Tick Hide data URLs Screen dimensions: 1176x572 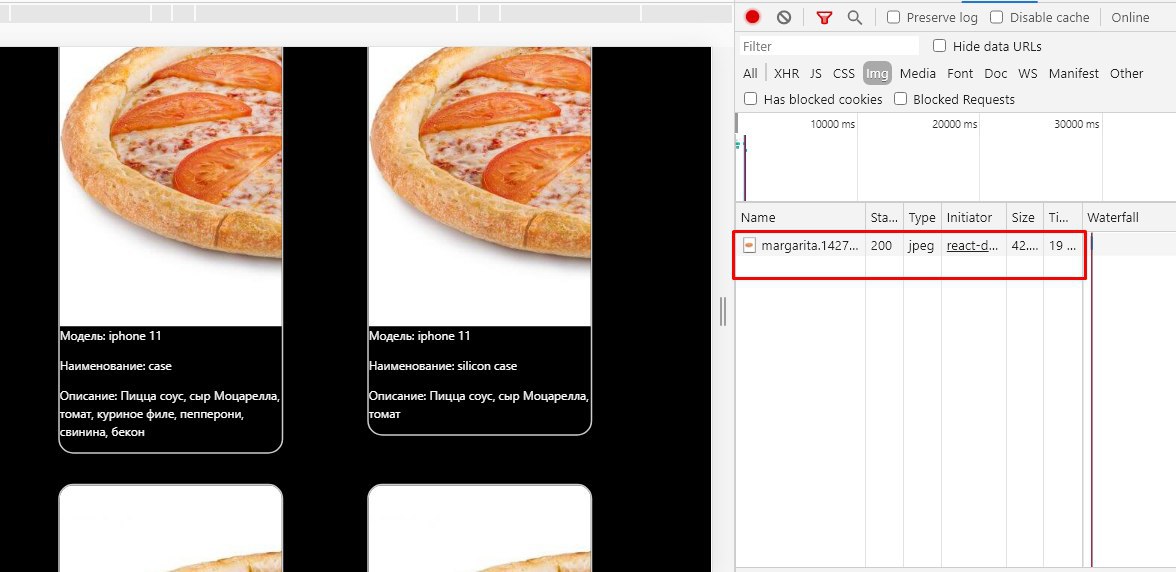pyautogui.click(x=940, y=46)
